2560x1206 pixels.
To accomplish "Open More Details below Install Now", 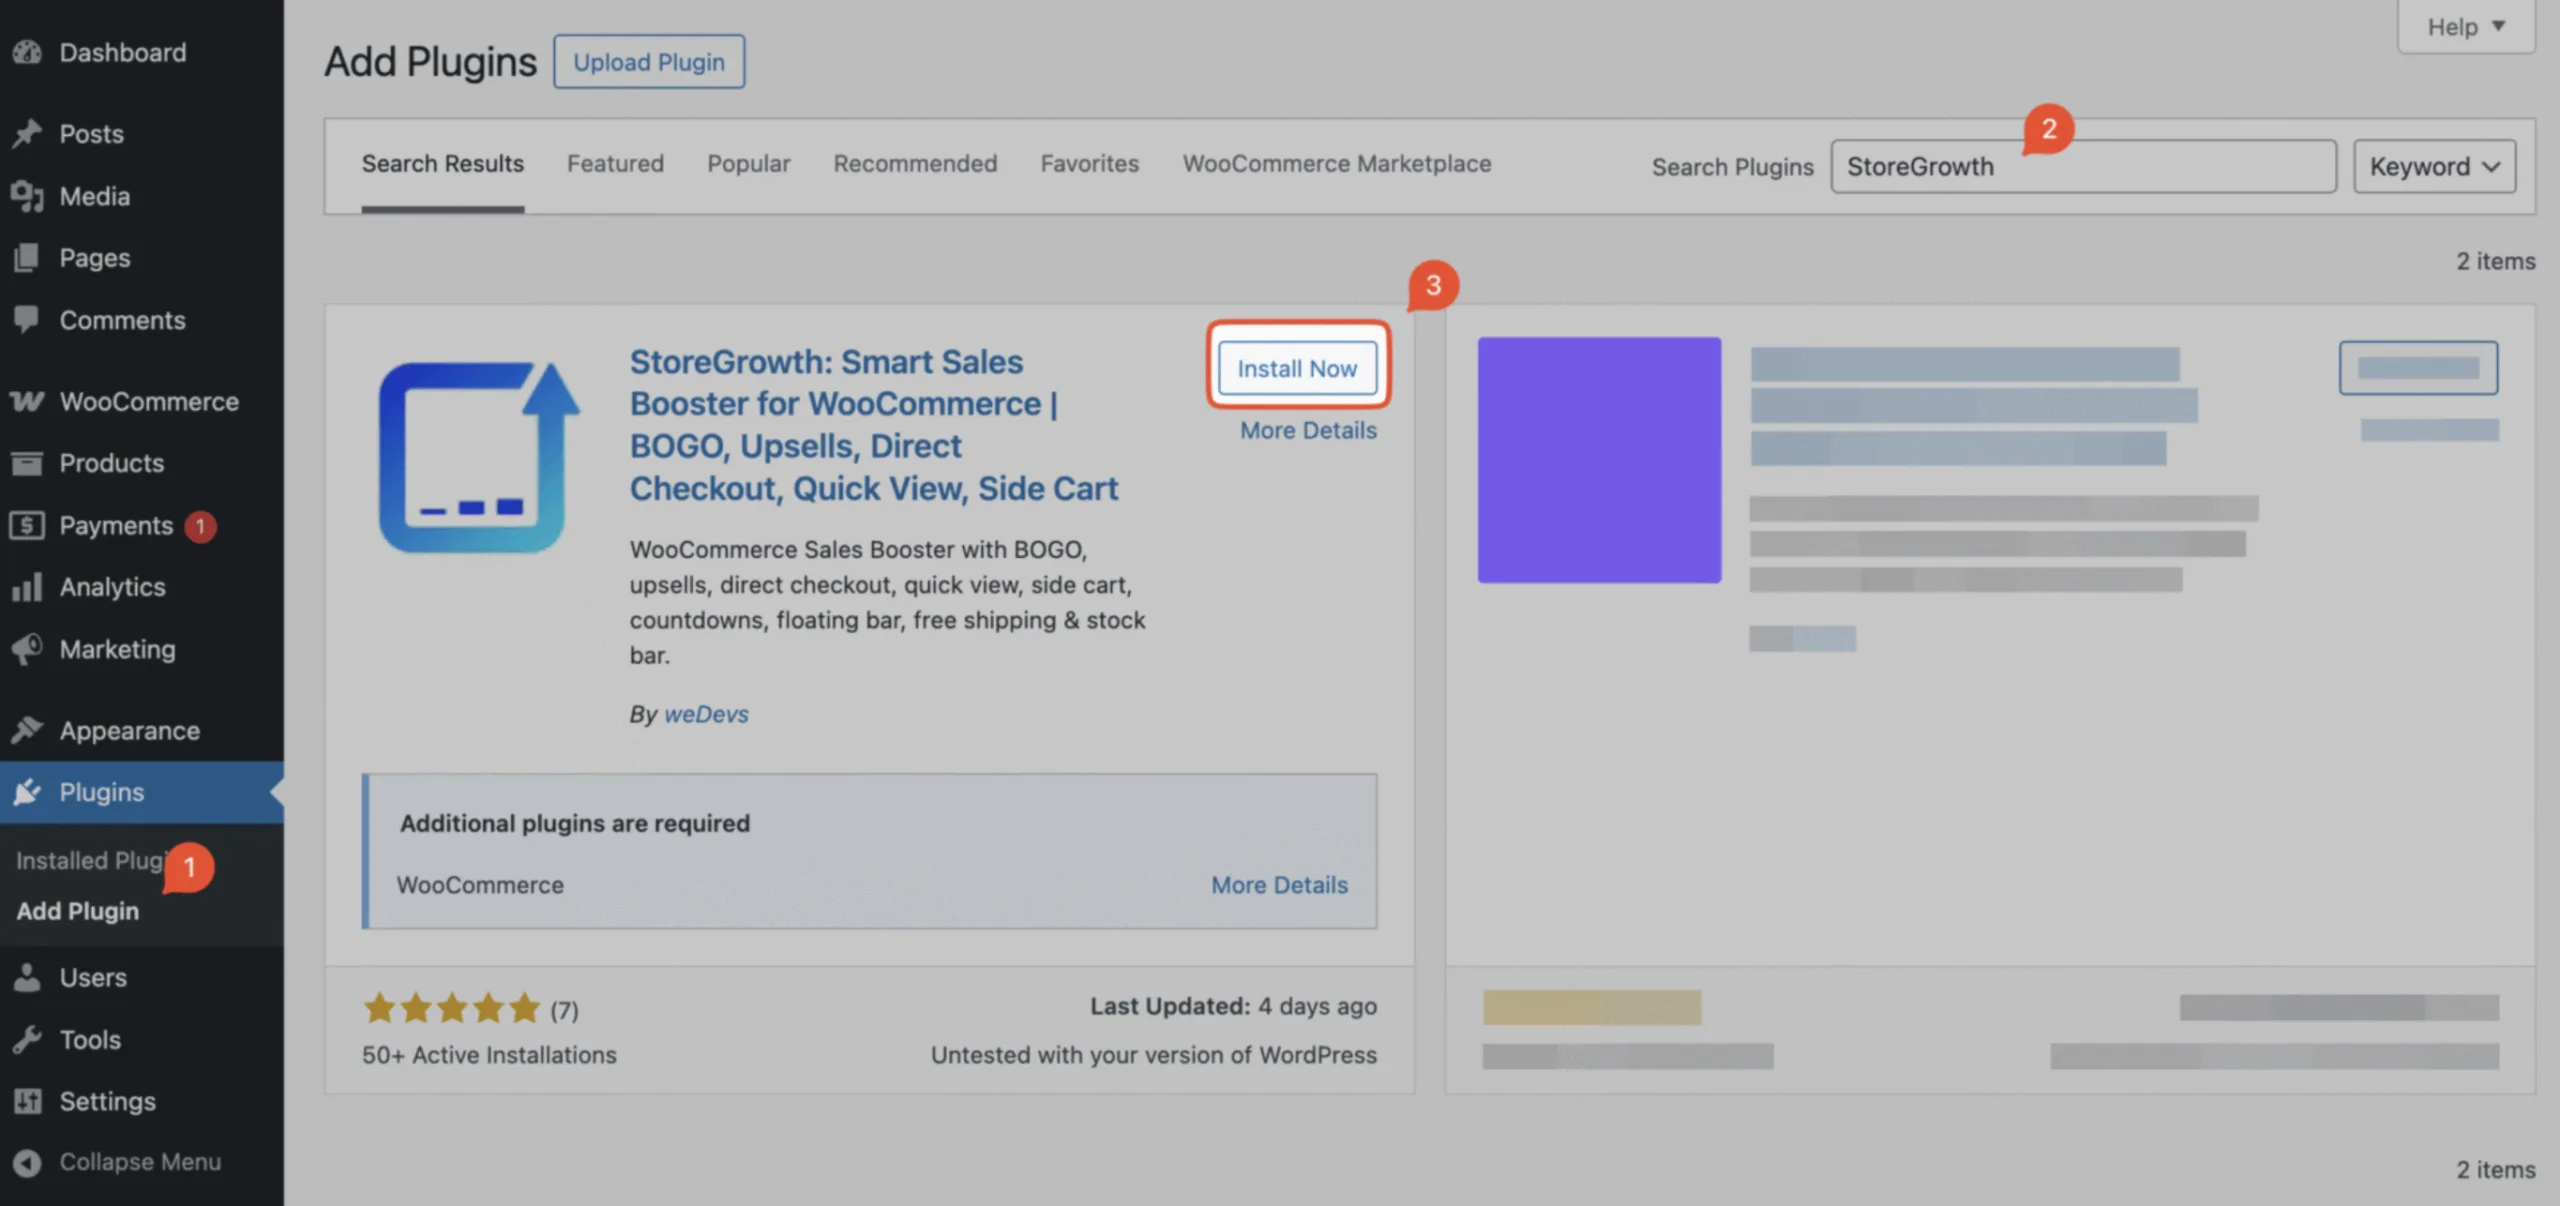I will click(1308, 430).
